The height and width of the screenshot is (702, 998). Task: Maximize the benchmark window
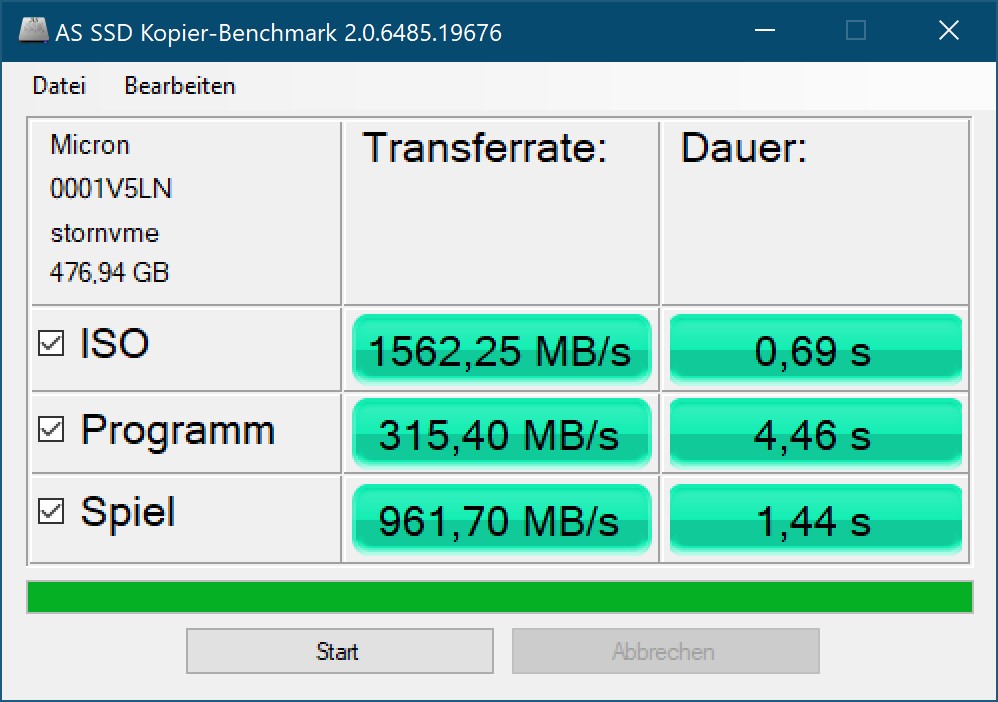856,31
